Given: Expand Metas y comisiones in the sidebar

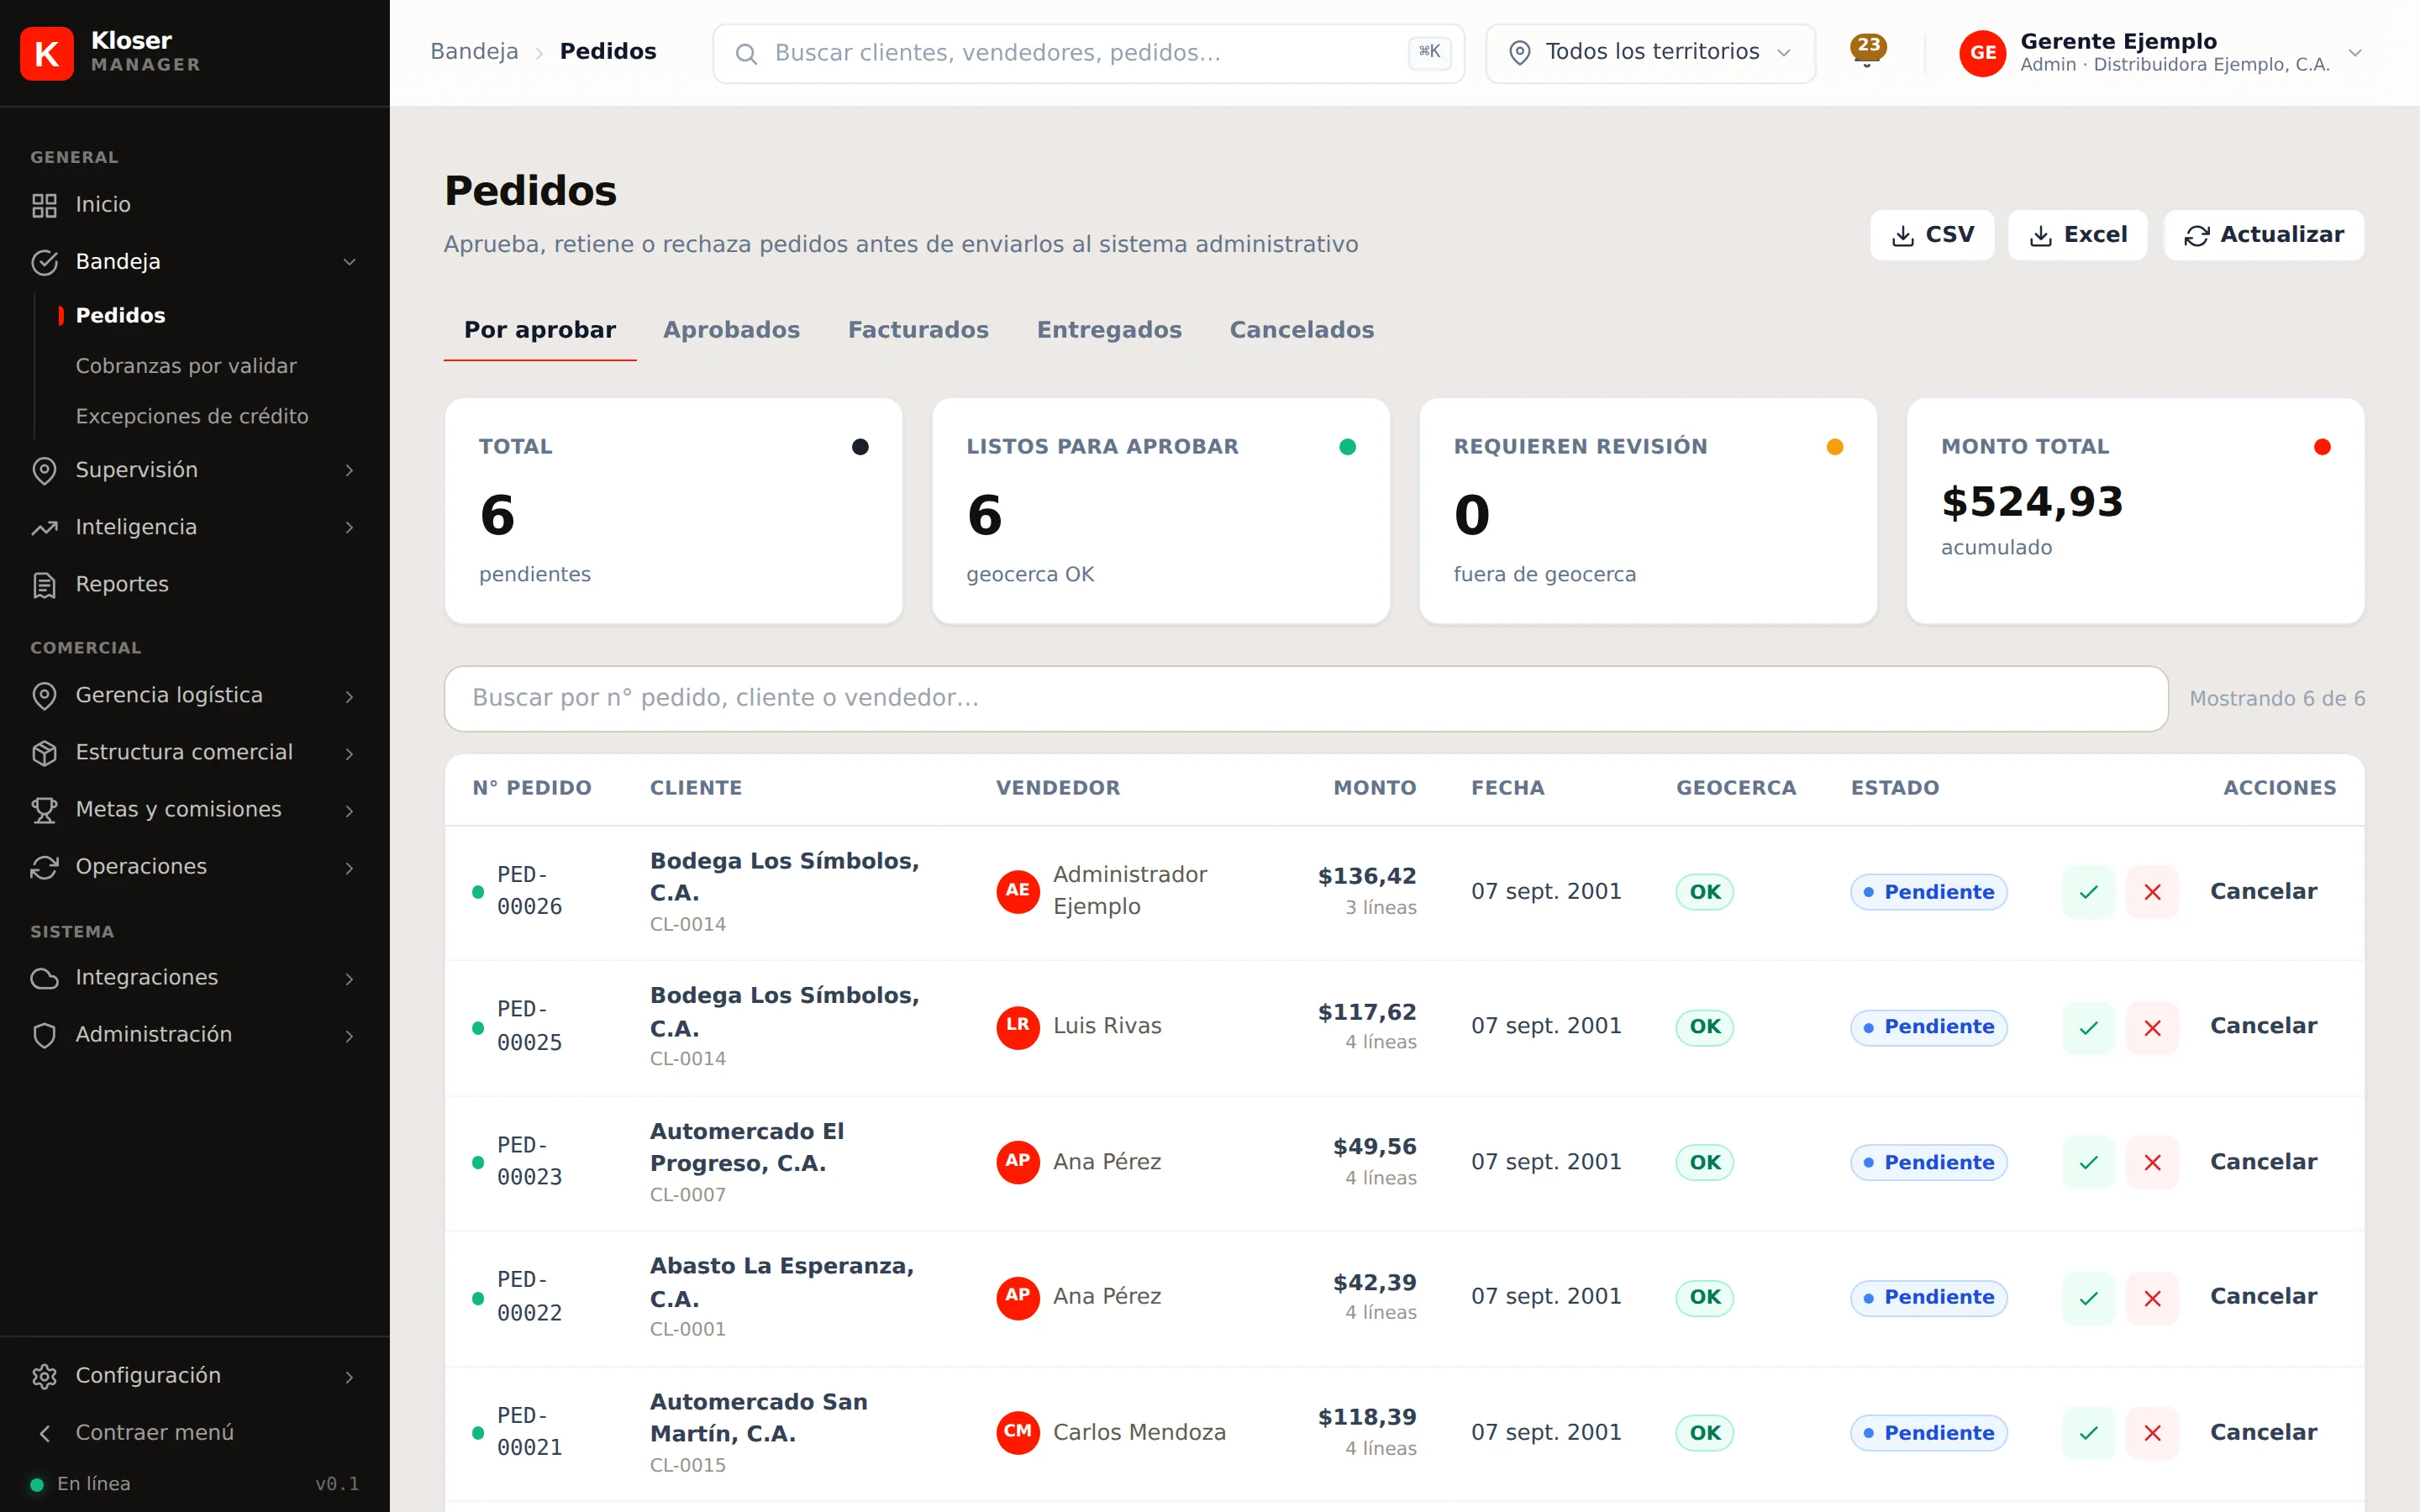Looking at the screenshot, I should [195, 810].
